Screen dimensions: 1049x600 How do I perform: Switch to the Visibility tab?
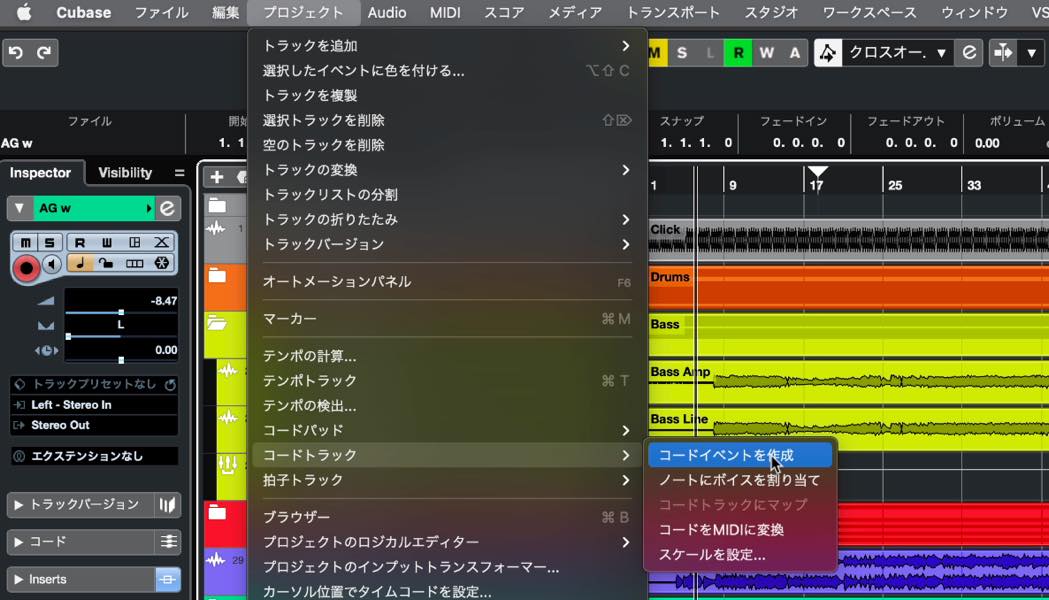pos(125,173)
